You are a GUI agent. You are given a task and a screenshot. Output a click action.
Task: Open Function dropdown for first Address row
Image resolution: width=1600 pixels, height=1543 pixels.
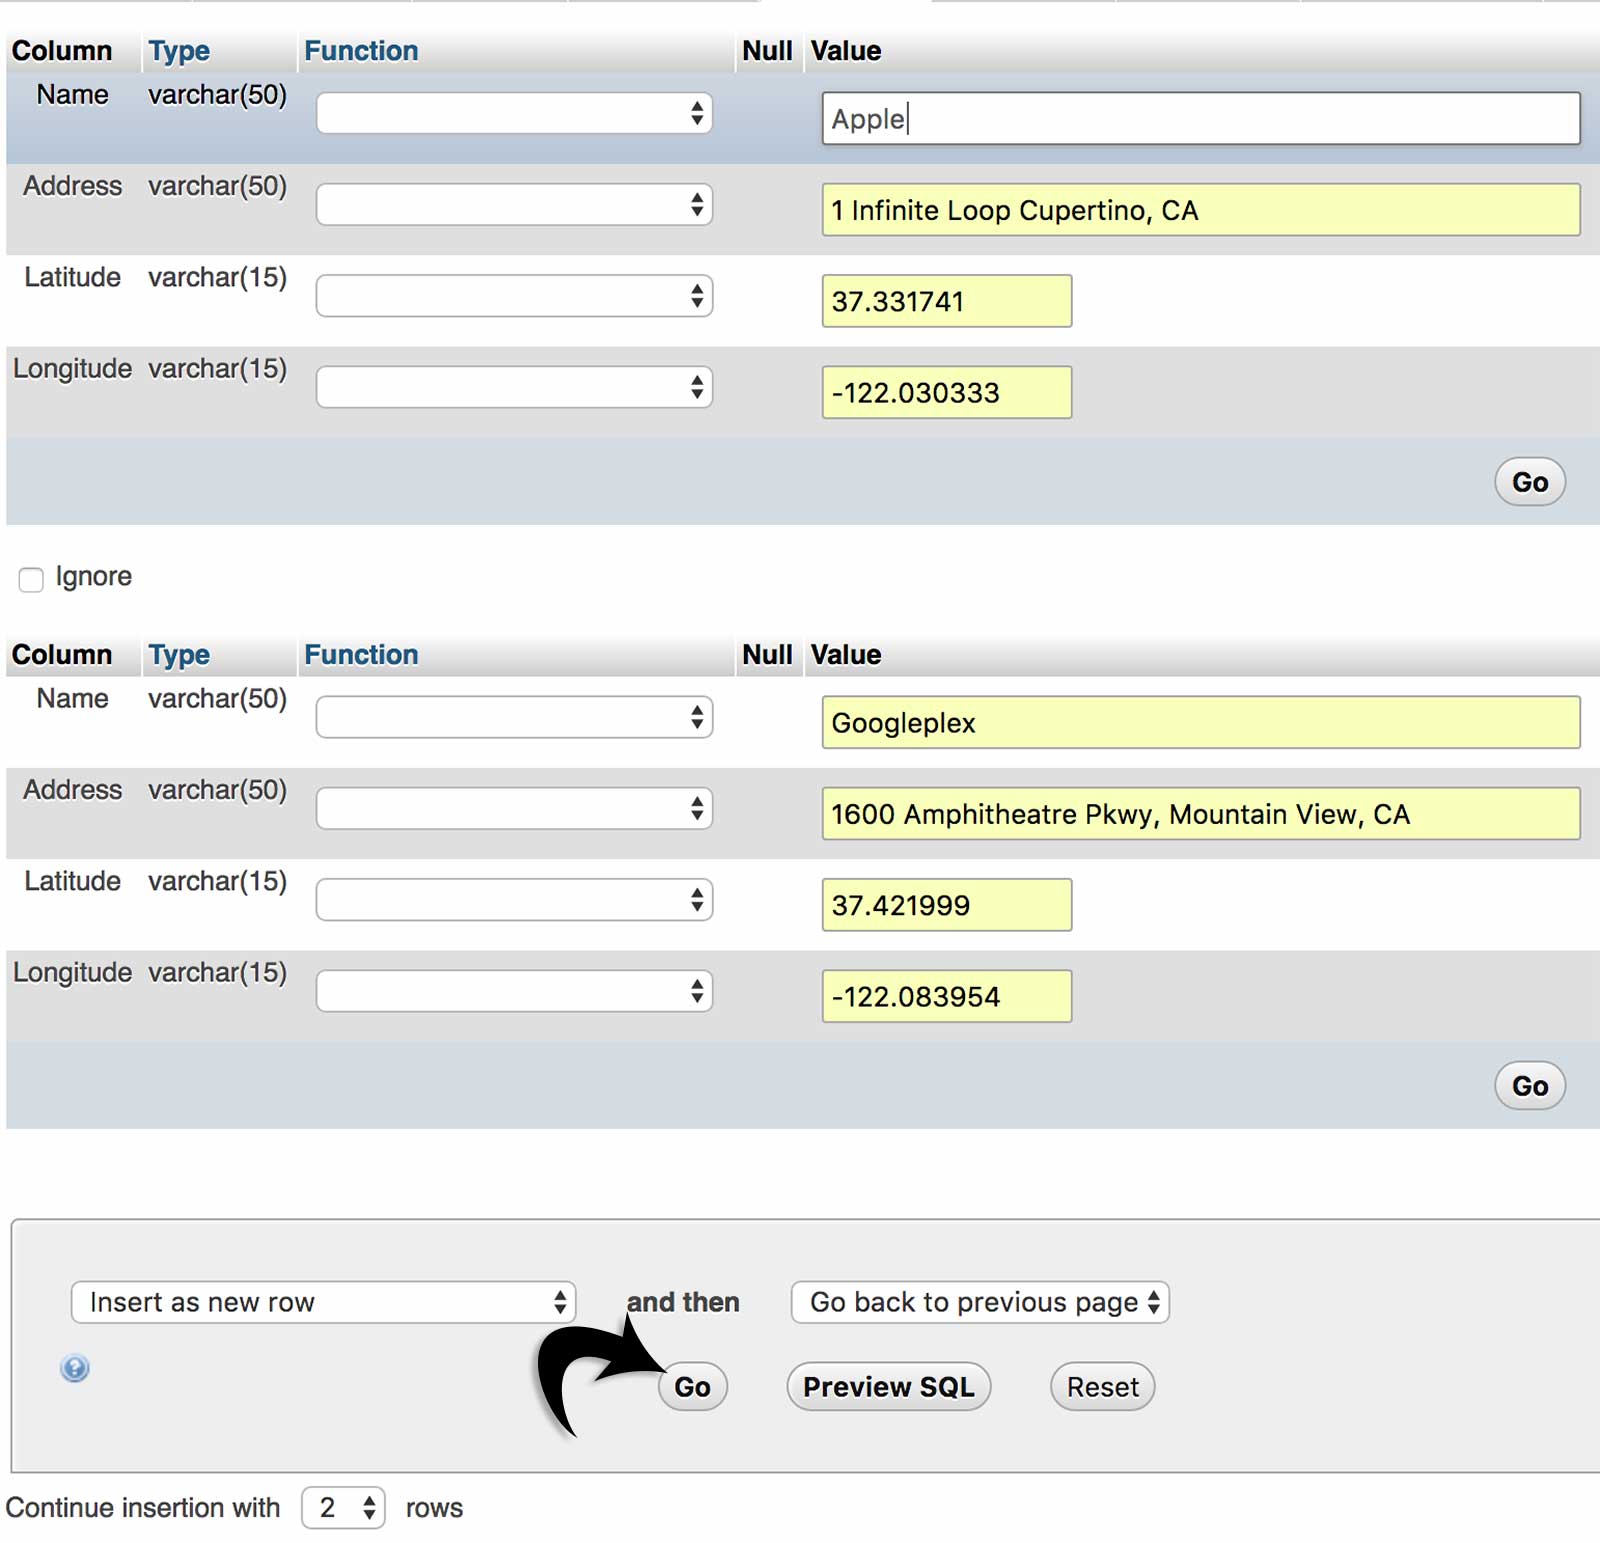[x=514, y=205]
